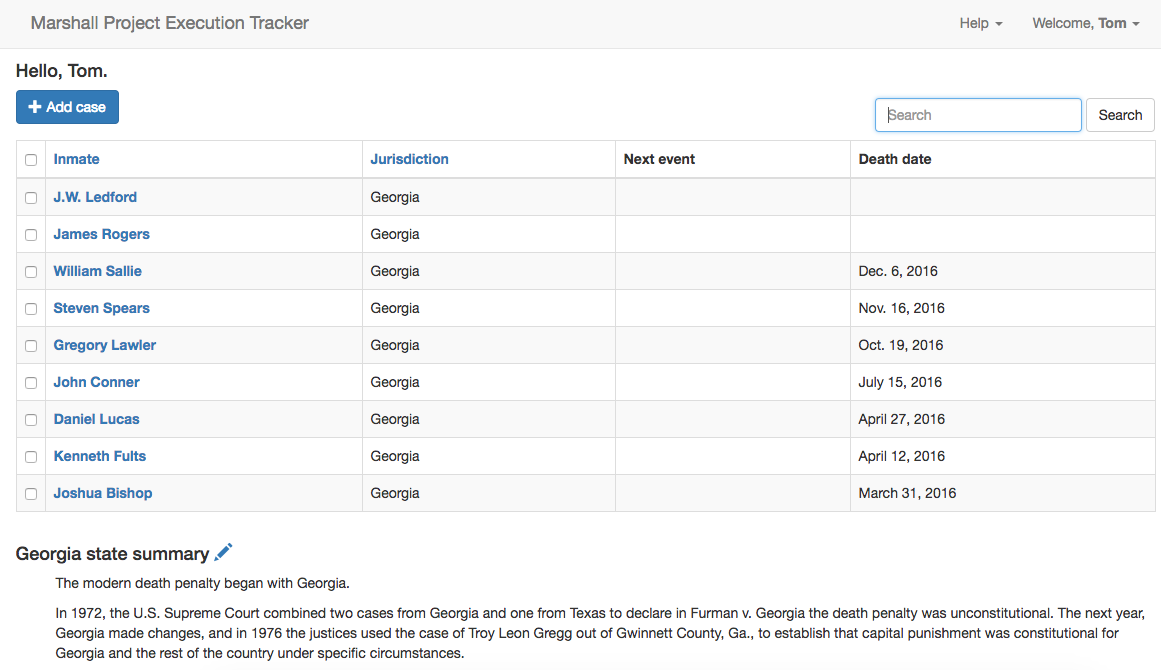Open Kenneth Fults case link

point(100,456)
